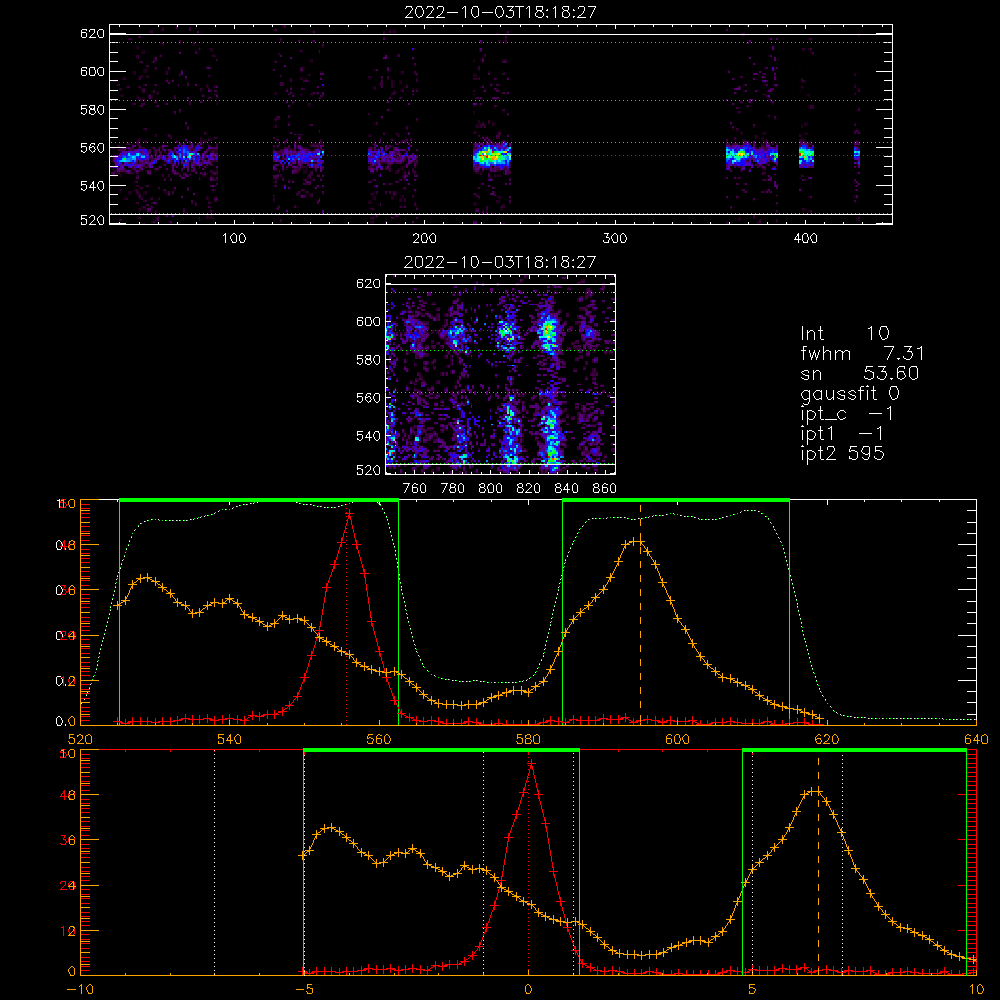Click the 'Int 10' readout
The height and width of the screenshot is (1000, 1000).
coord(844,334)
